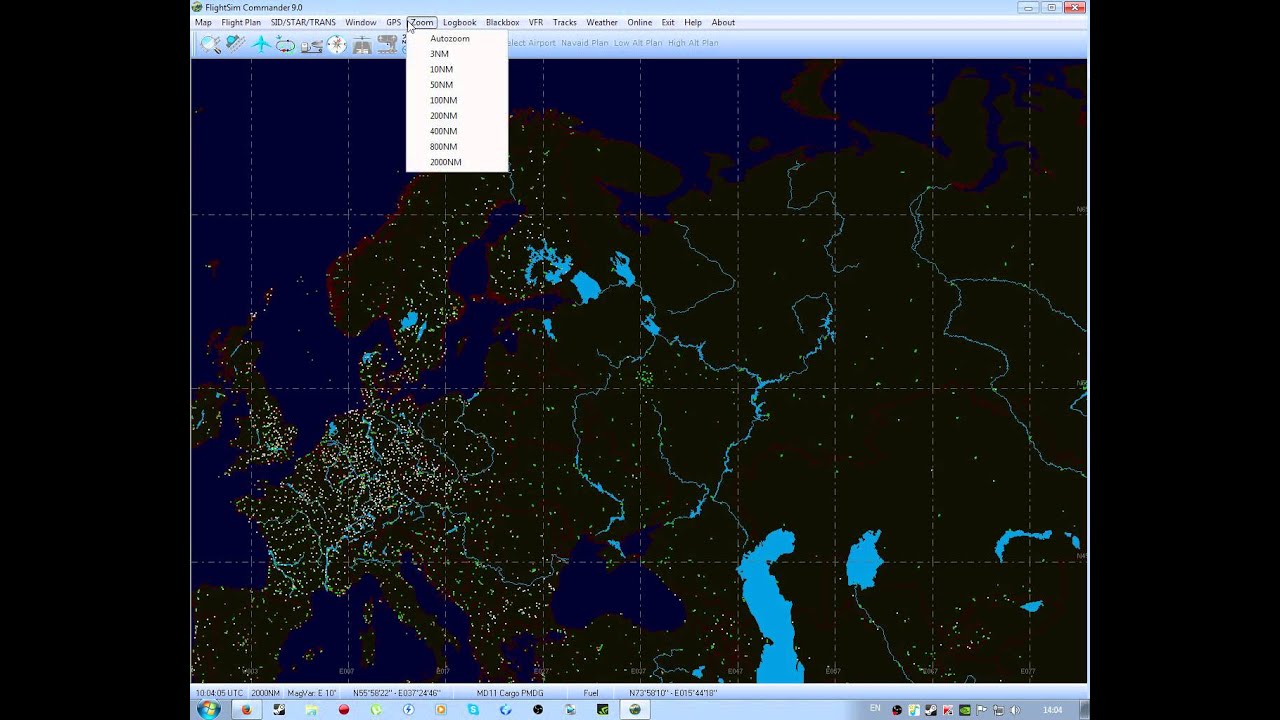Click the 2000NM zoom status field
1280x720 pixels.
pos(265,693)
